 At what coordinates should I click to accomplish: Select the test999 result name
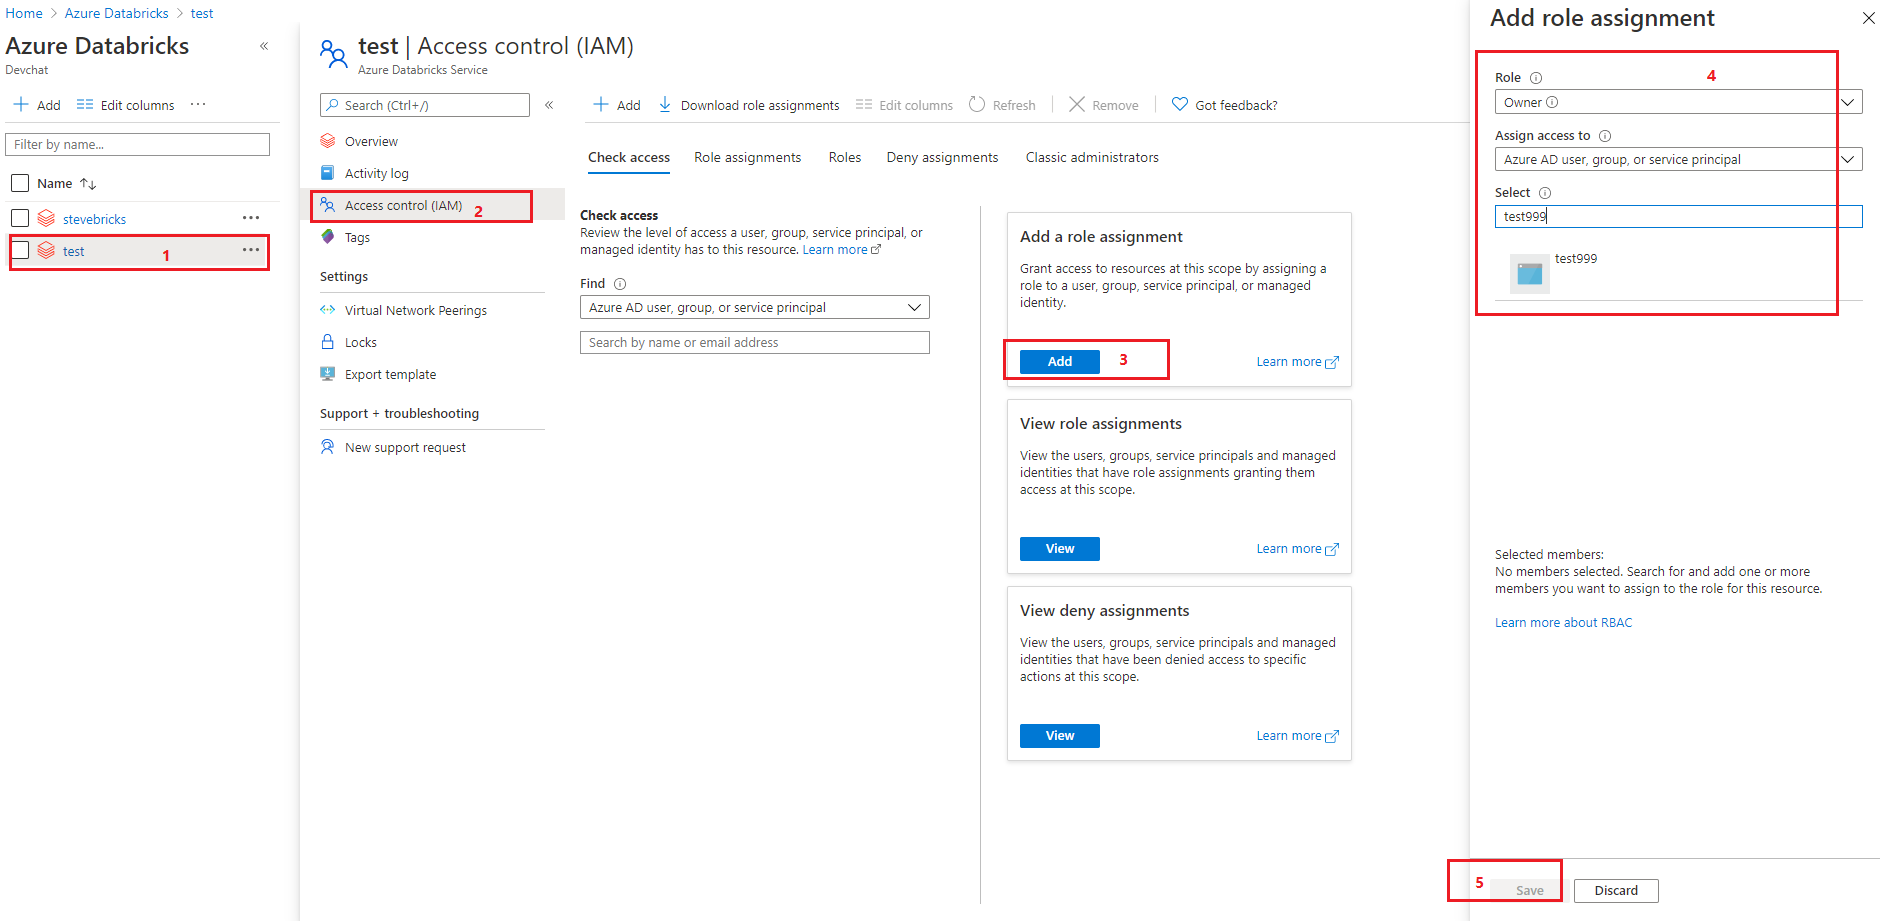(x=1575, y=259)
